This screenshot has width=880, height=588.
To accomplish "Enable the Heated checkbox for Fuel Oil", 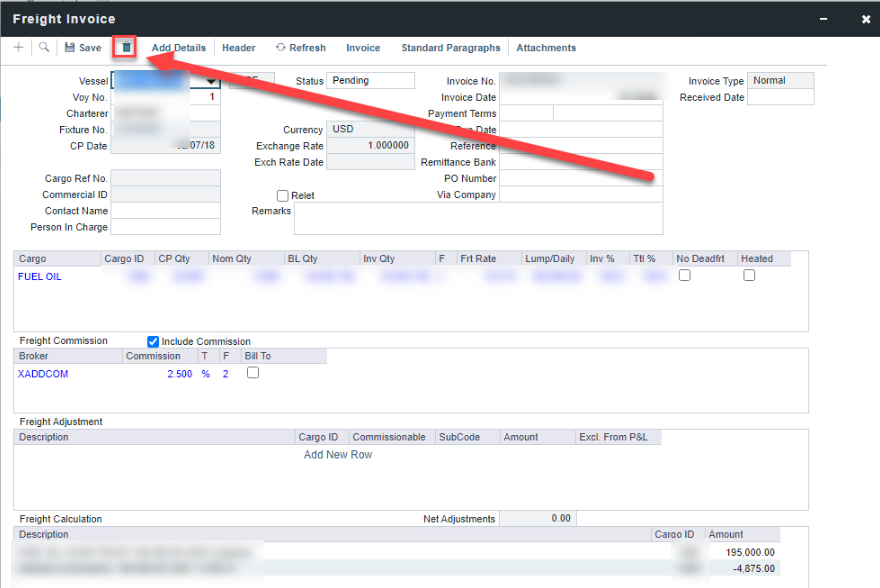I will click(749, 276).
